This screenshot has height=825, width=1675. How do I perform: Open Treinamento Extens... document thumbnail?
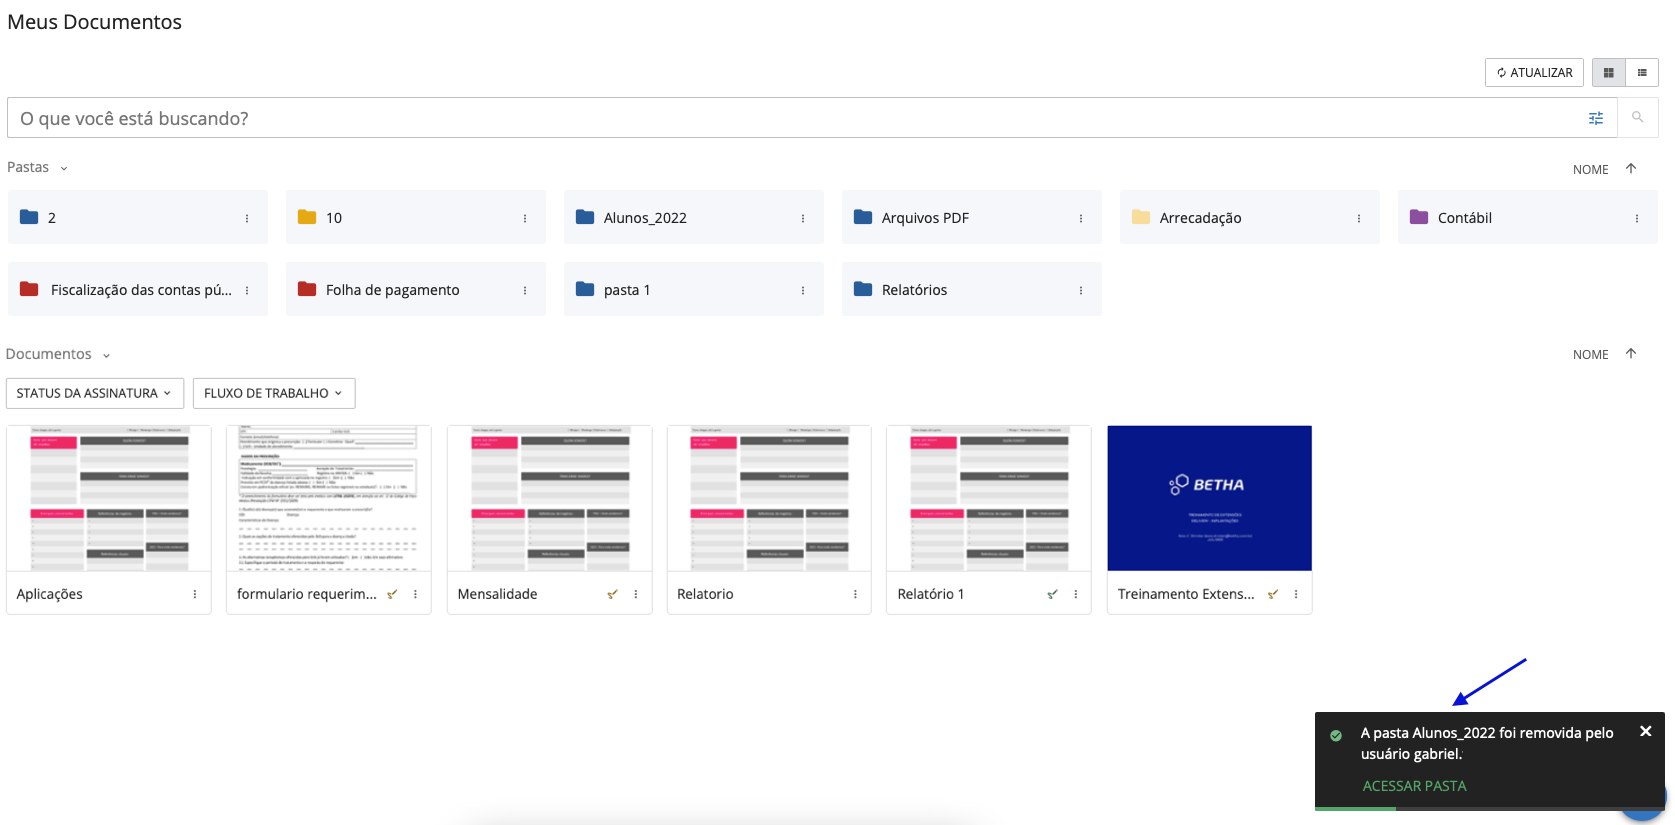pos(1209,498)
